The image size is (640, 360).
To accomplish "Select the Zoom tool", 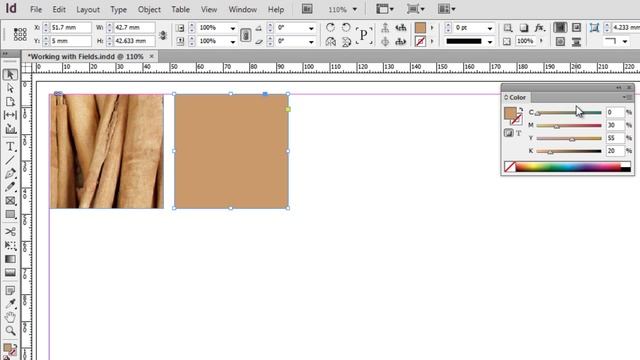I will (10, 331).
